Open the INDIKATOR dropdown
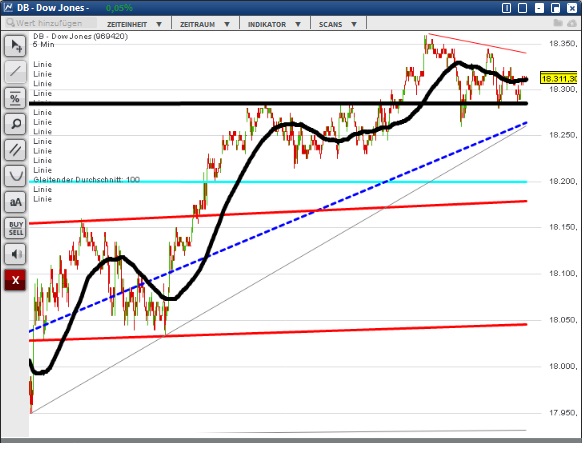The width and height of the screenshot is (588, 450). click(274, 24)
